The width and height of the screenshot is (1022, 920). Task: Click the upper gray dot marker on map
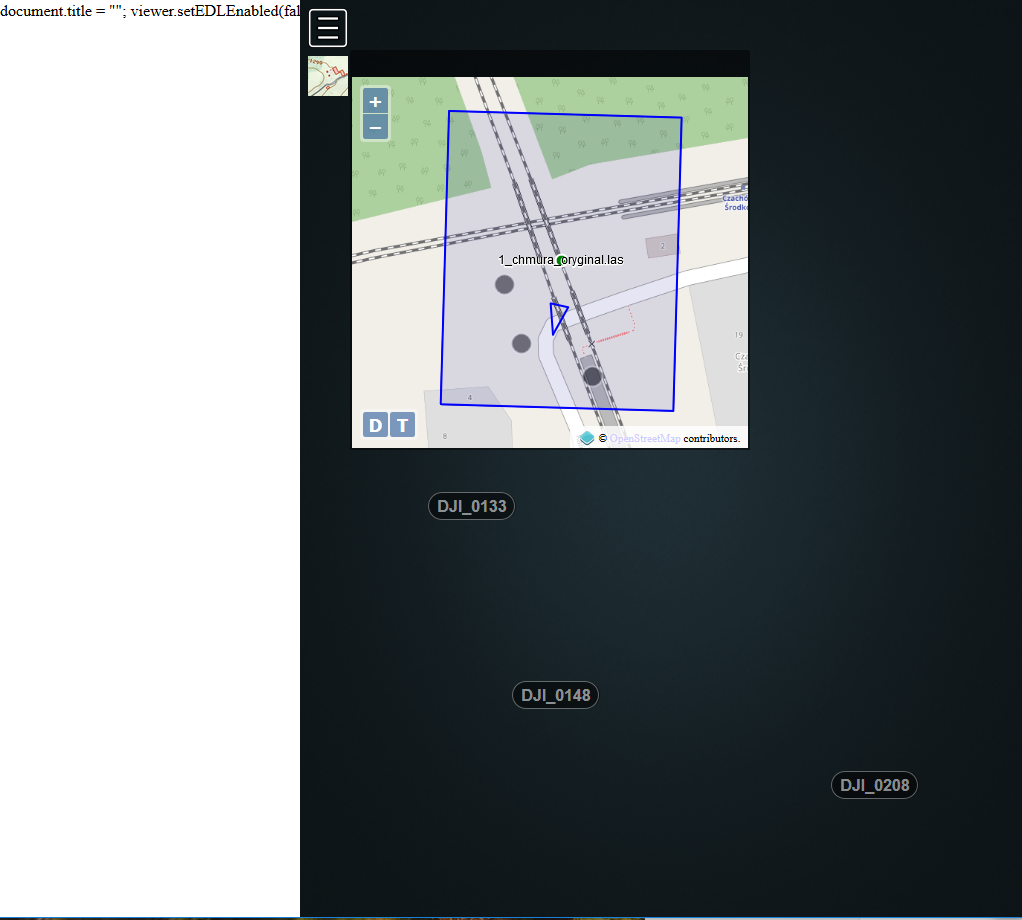(x=504, y=284)
